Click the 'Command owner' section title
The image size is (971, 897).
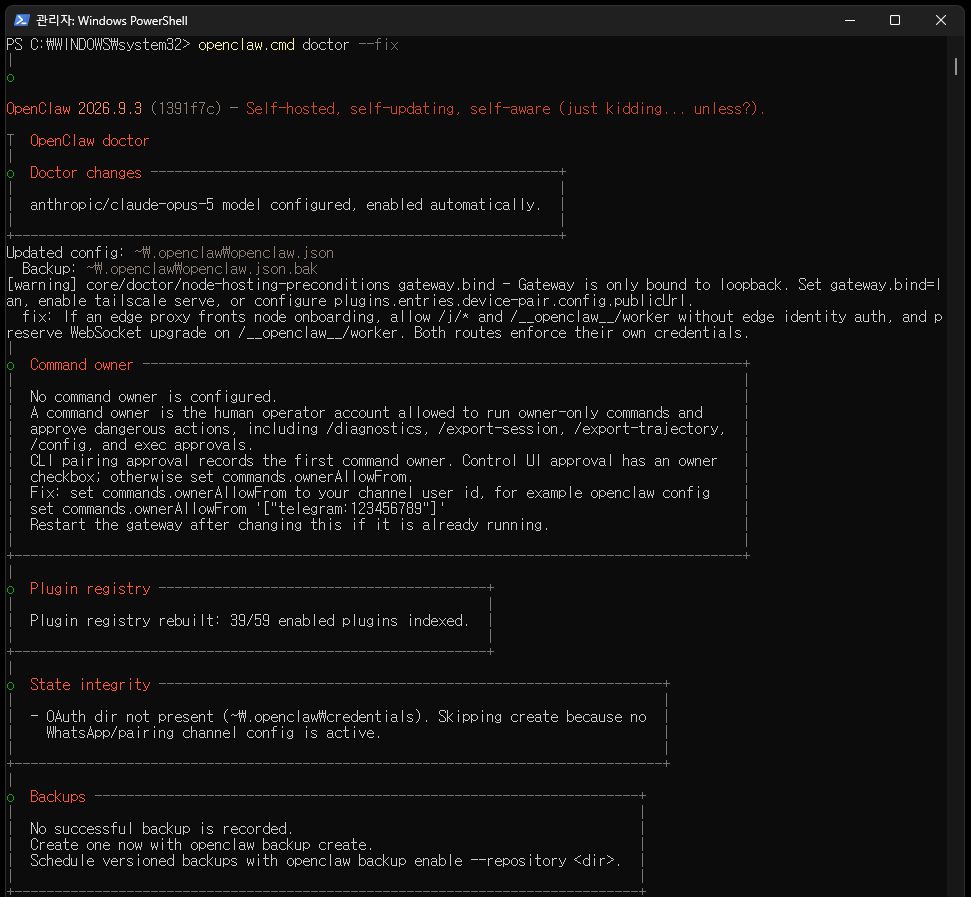tap(81, 365)
